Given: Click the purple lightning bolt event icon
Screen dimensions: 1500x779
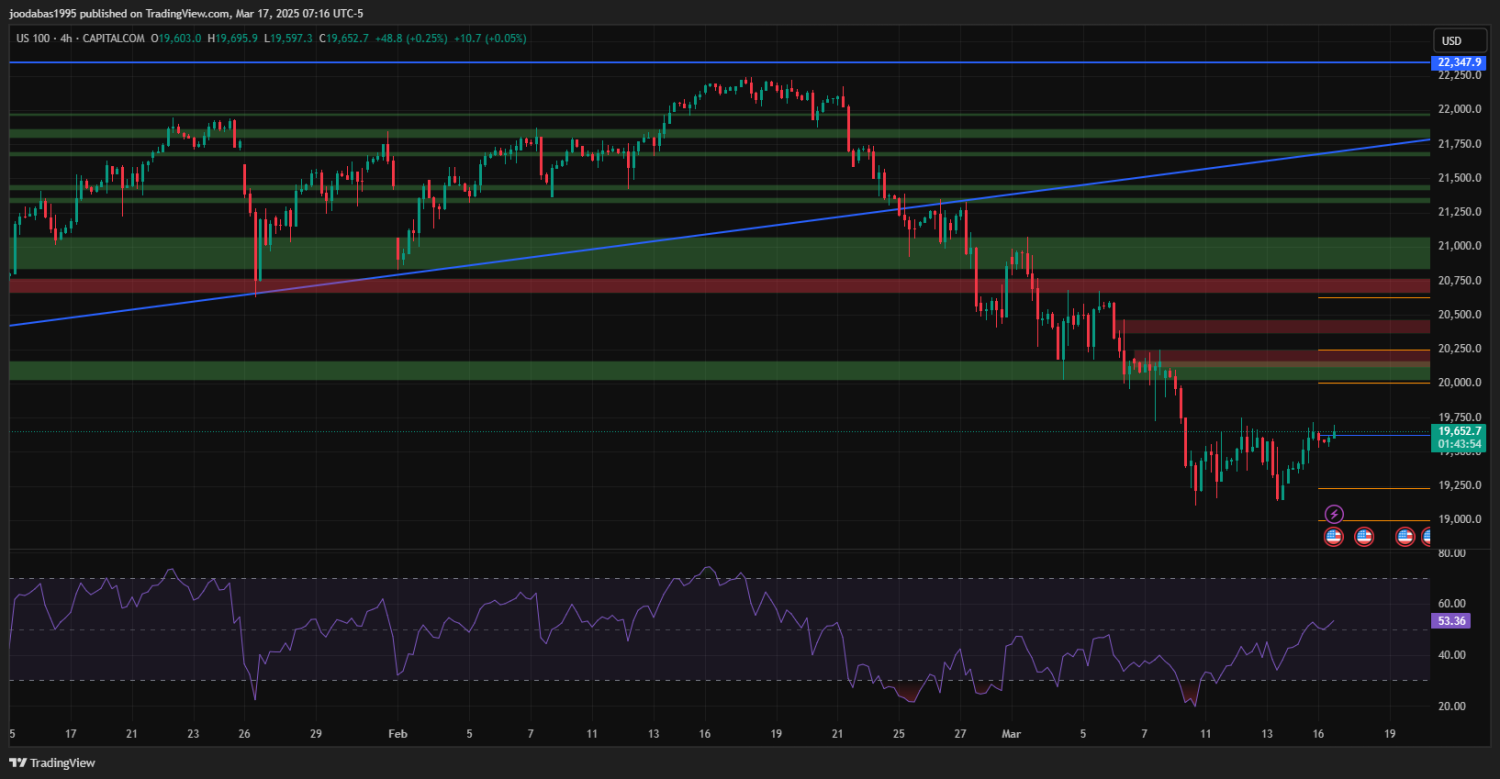Looking at the screenshot, I should tap(1334, 514).
